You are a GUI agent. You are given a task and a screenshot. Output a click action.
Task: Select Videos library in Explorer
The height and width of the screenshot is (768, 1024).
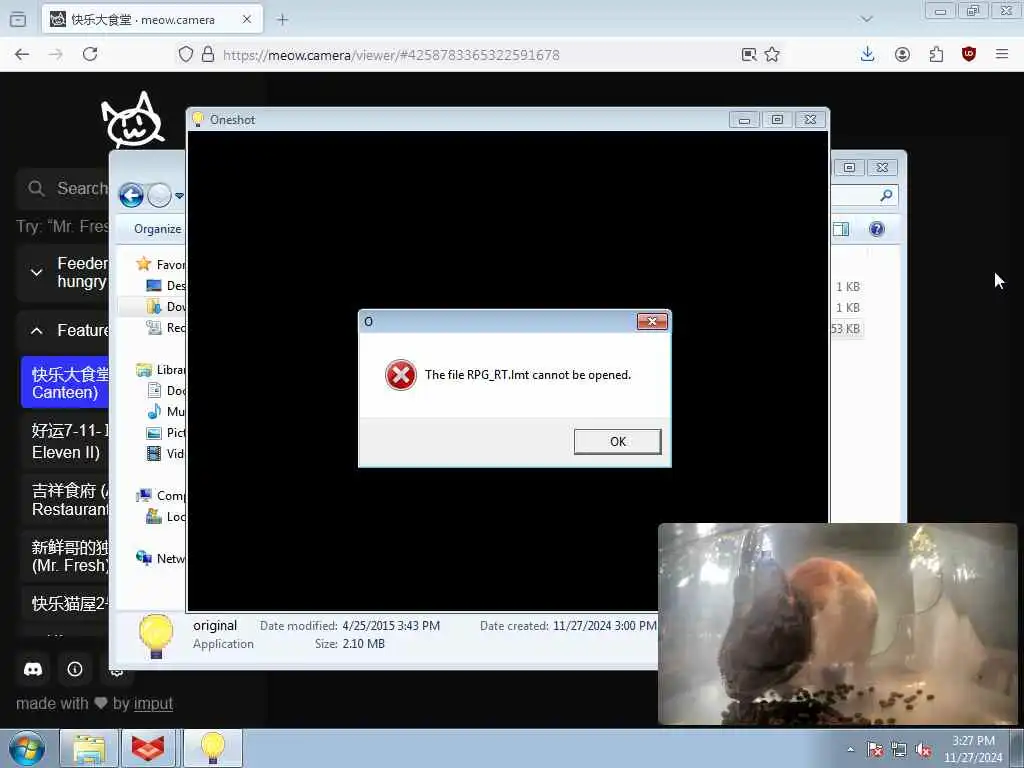tap(166, 453)
